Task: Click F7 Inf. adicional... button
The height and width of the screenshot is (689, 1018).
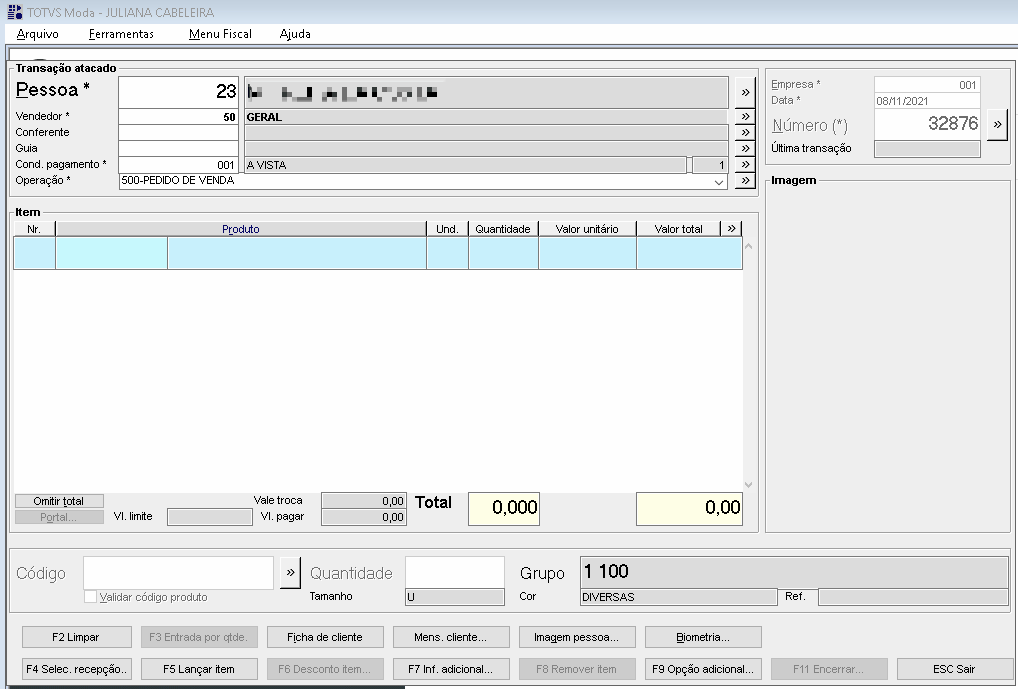Action: pos(451,669)
